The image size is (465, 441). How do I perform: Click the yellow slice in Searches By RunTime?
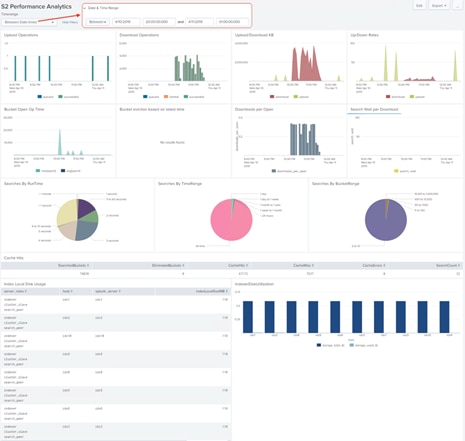67,212
